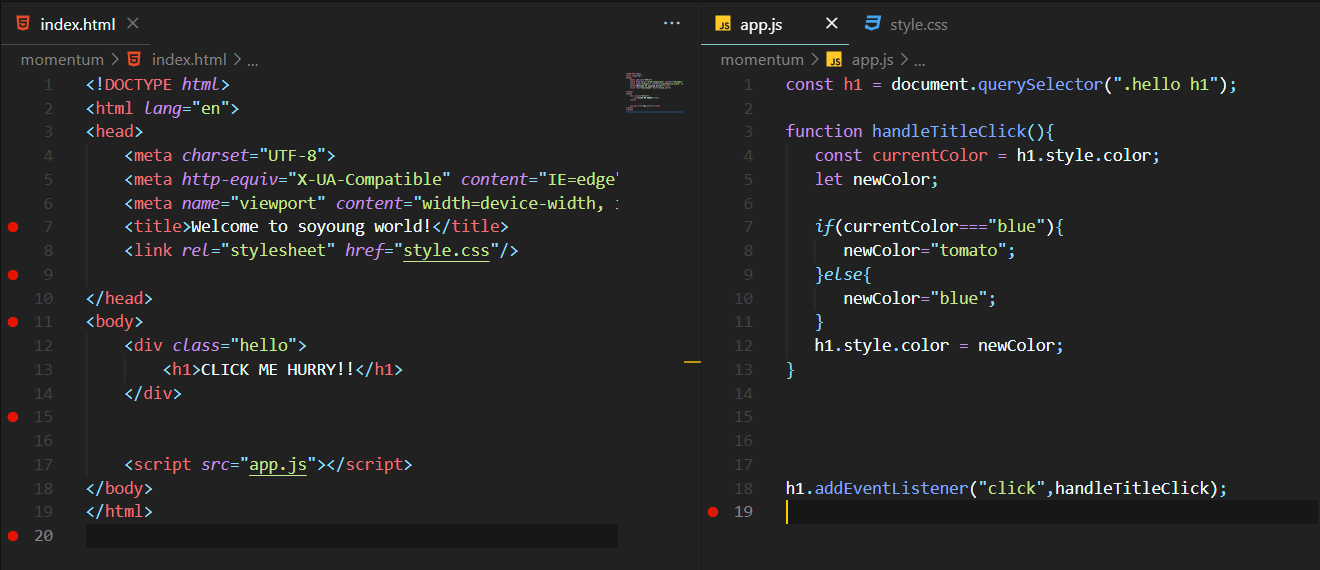Click line number 13 in index.html
The height and width of the screenshot is (570, 1320).
[x=42, y=369]
